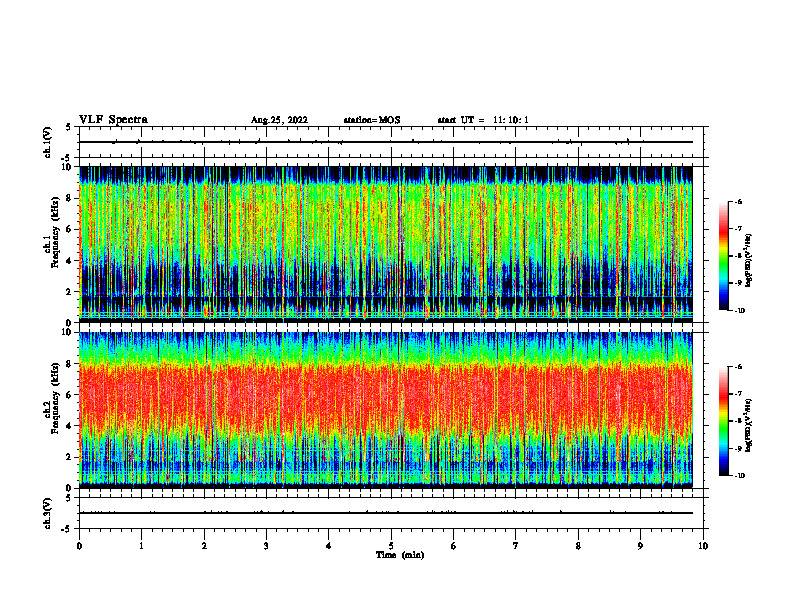Click the ch.1 colorbar log(PSD) label
Image resolution: width=792 pixels, height=612 pixels.
[x=749, y=261]
